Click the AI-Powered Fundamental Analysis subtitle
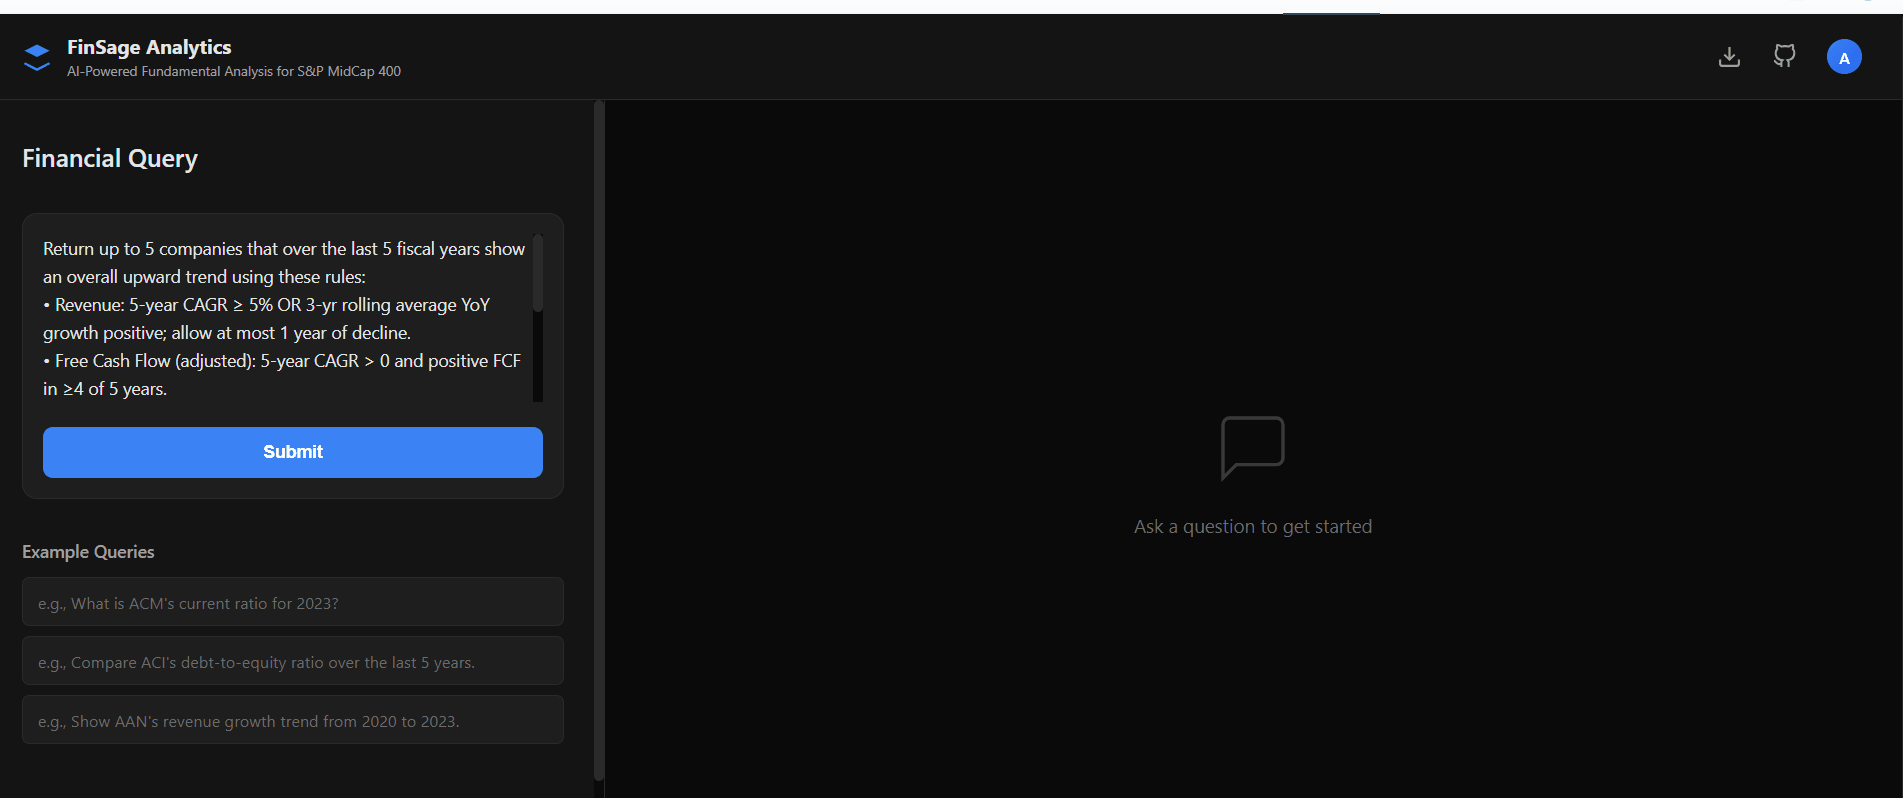 pyautogui.click(x=233, y=72)
